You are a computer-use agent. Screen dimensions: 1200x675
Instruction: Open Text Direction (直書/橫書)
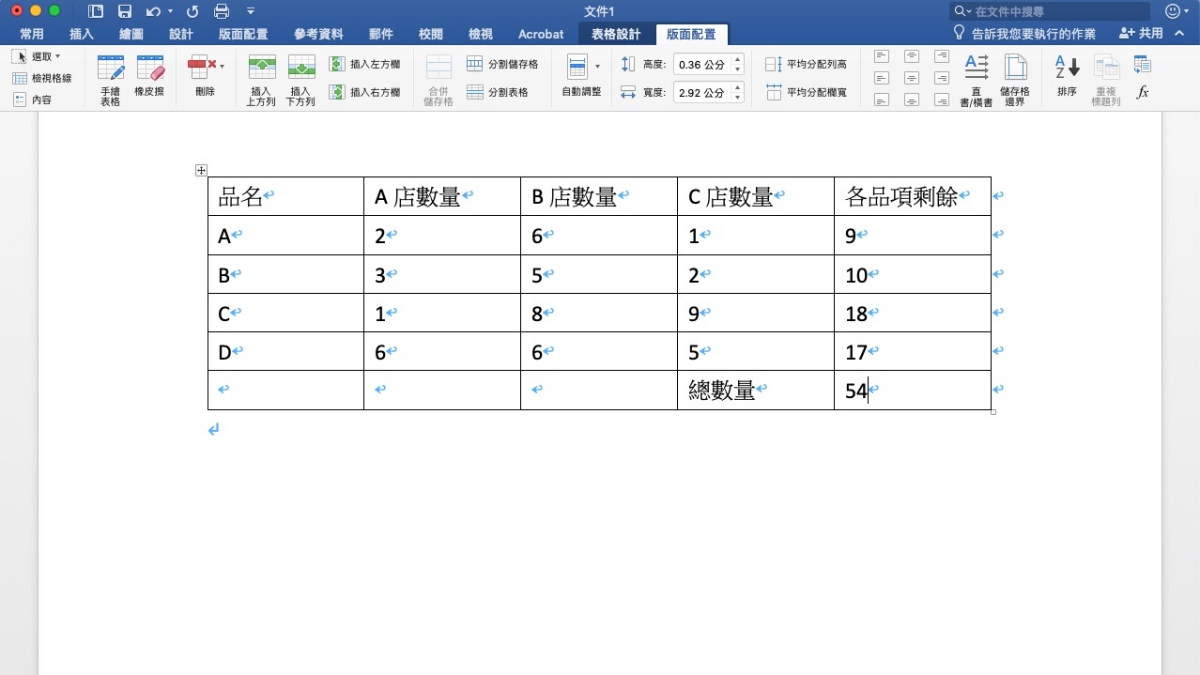pyautogui.click(x=976, y=80)
